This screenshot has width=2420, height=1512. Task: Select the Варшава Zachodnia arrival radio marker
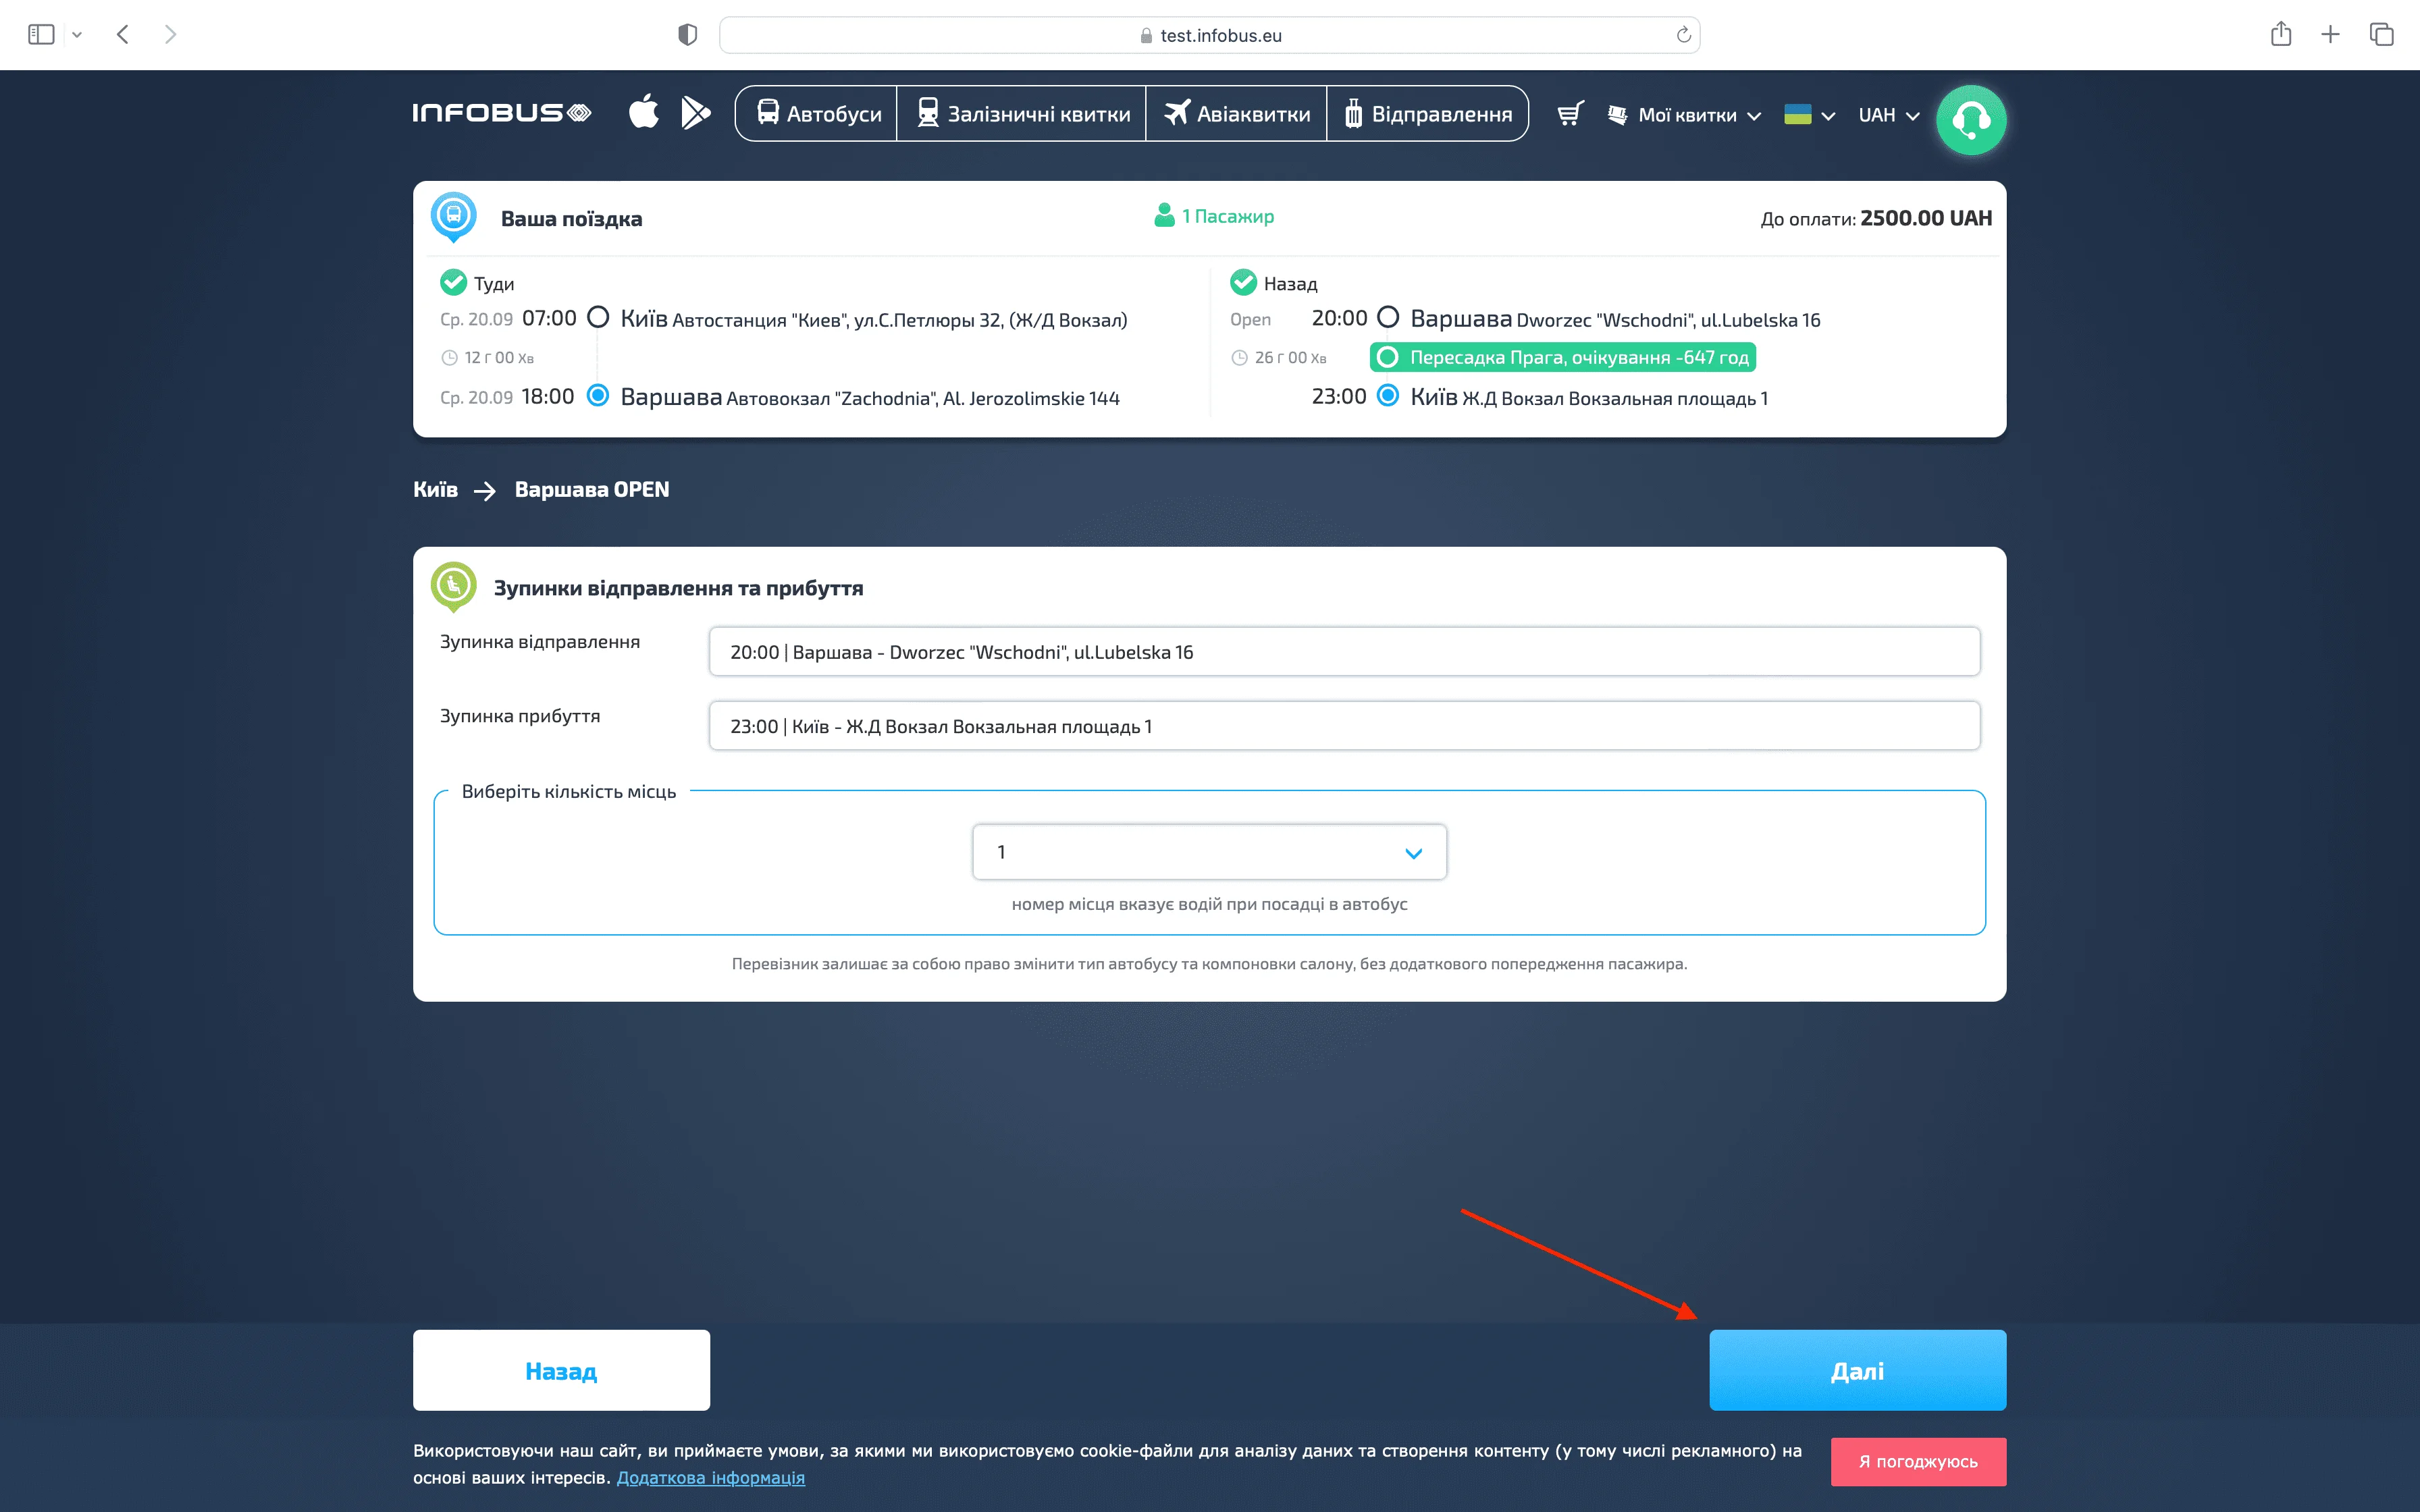[x=598, y=396]
